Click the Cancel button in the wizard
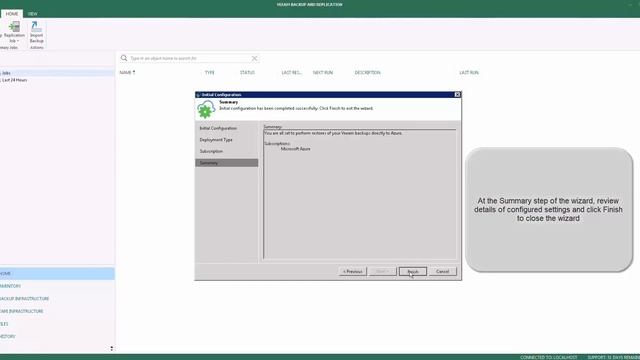Viewport: 640px width, 360px height. point(442,271)
